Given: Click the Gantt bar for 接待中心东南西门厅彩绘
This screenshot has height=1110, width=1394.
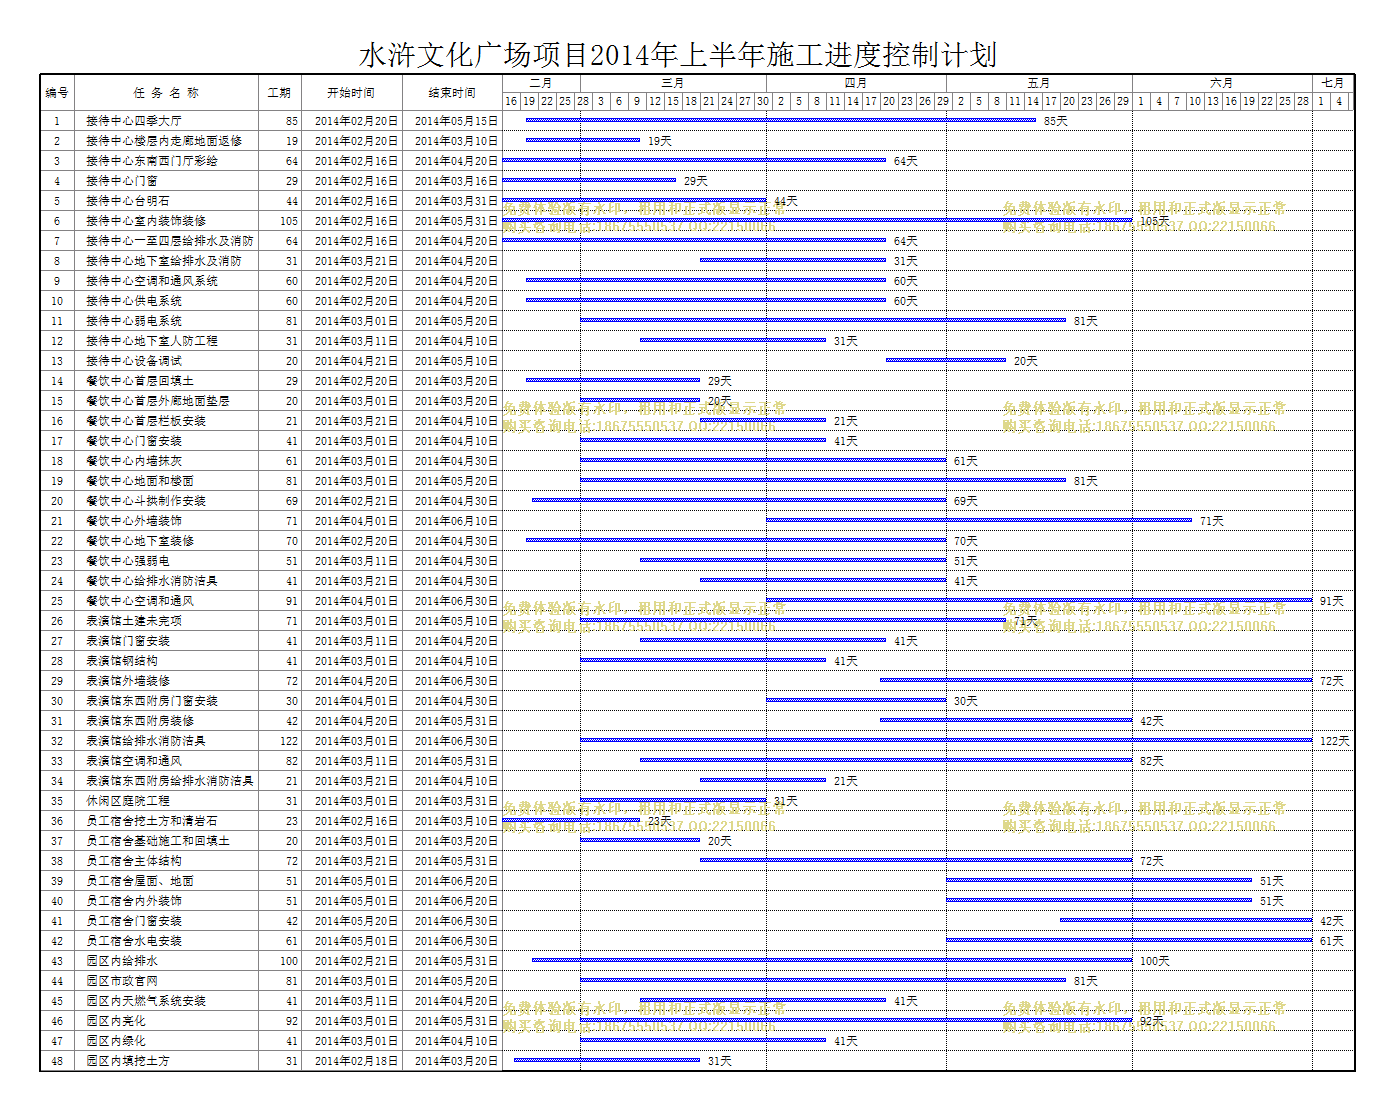Looking at the screenshot, I should (x=694, y=160).
